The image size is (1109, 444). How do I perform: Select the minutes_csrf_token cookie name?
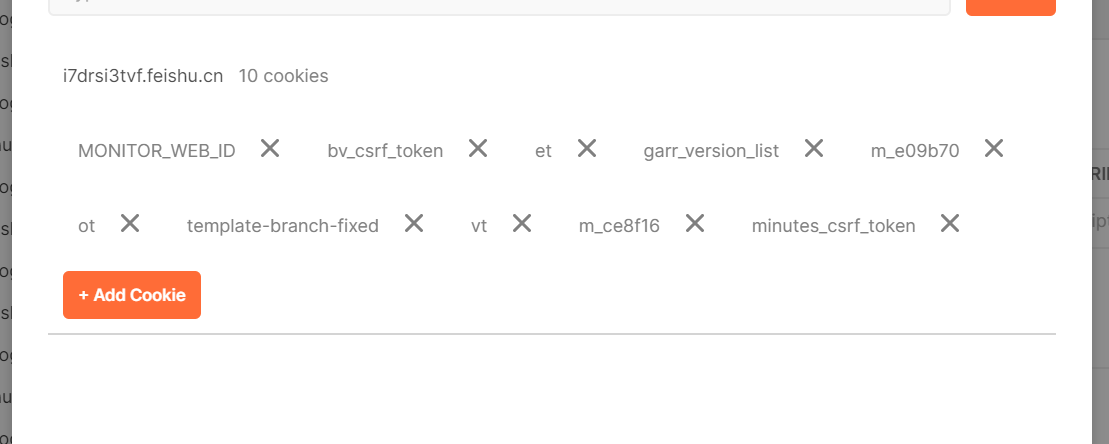pyautogui.click(x=834, y=226)
